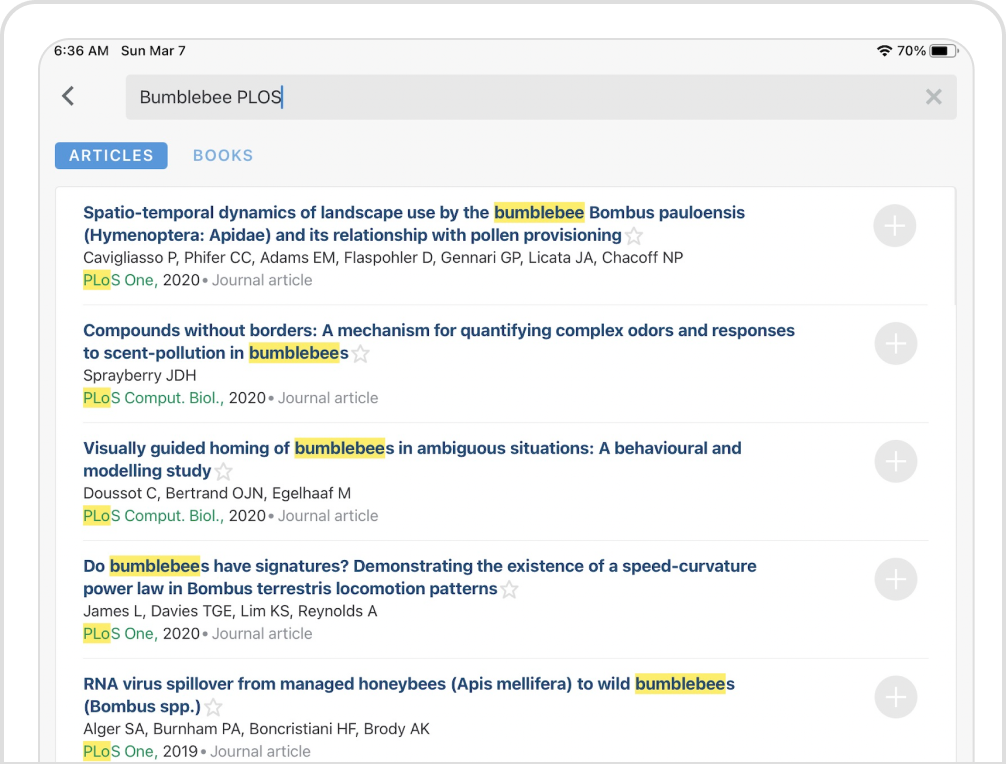Click PLoS Comput. Biol. under Doussot article
This screenshot has width=1006, height=766.
pyautogui.click(x=153, y=516)
